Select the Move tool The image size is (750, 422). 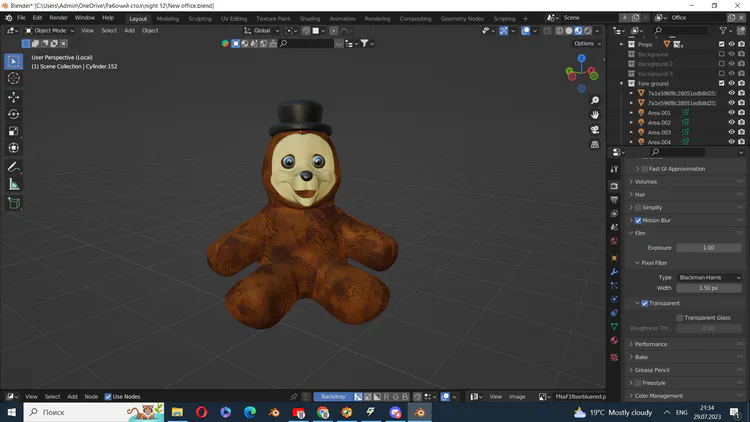click(13, 97)
